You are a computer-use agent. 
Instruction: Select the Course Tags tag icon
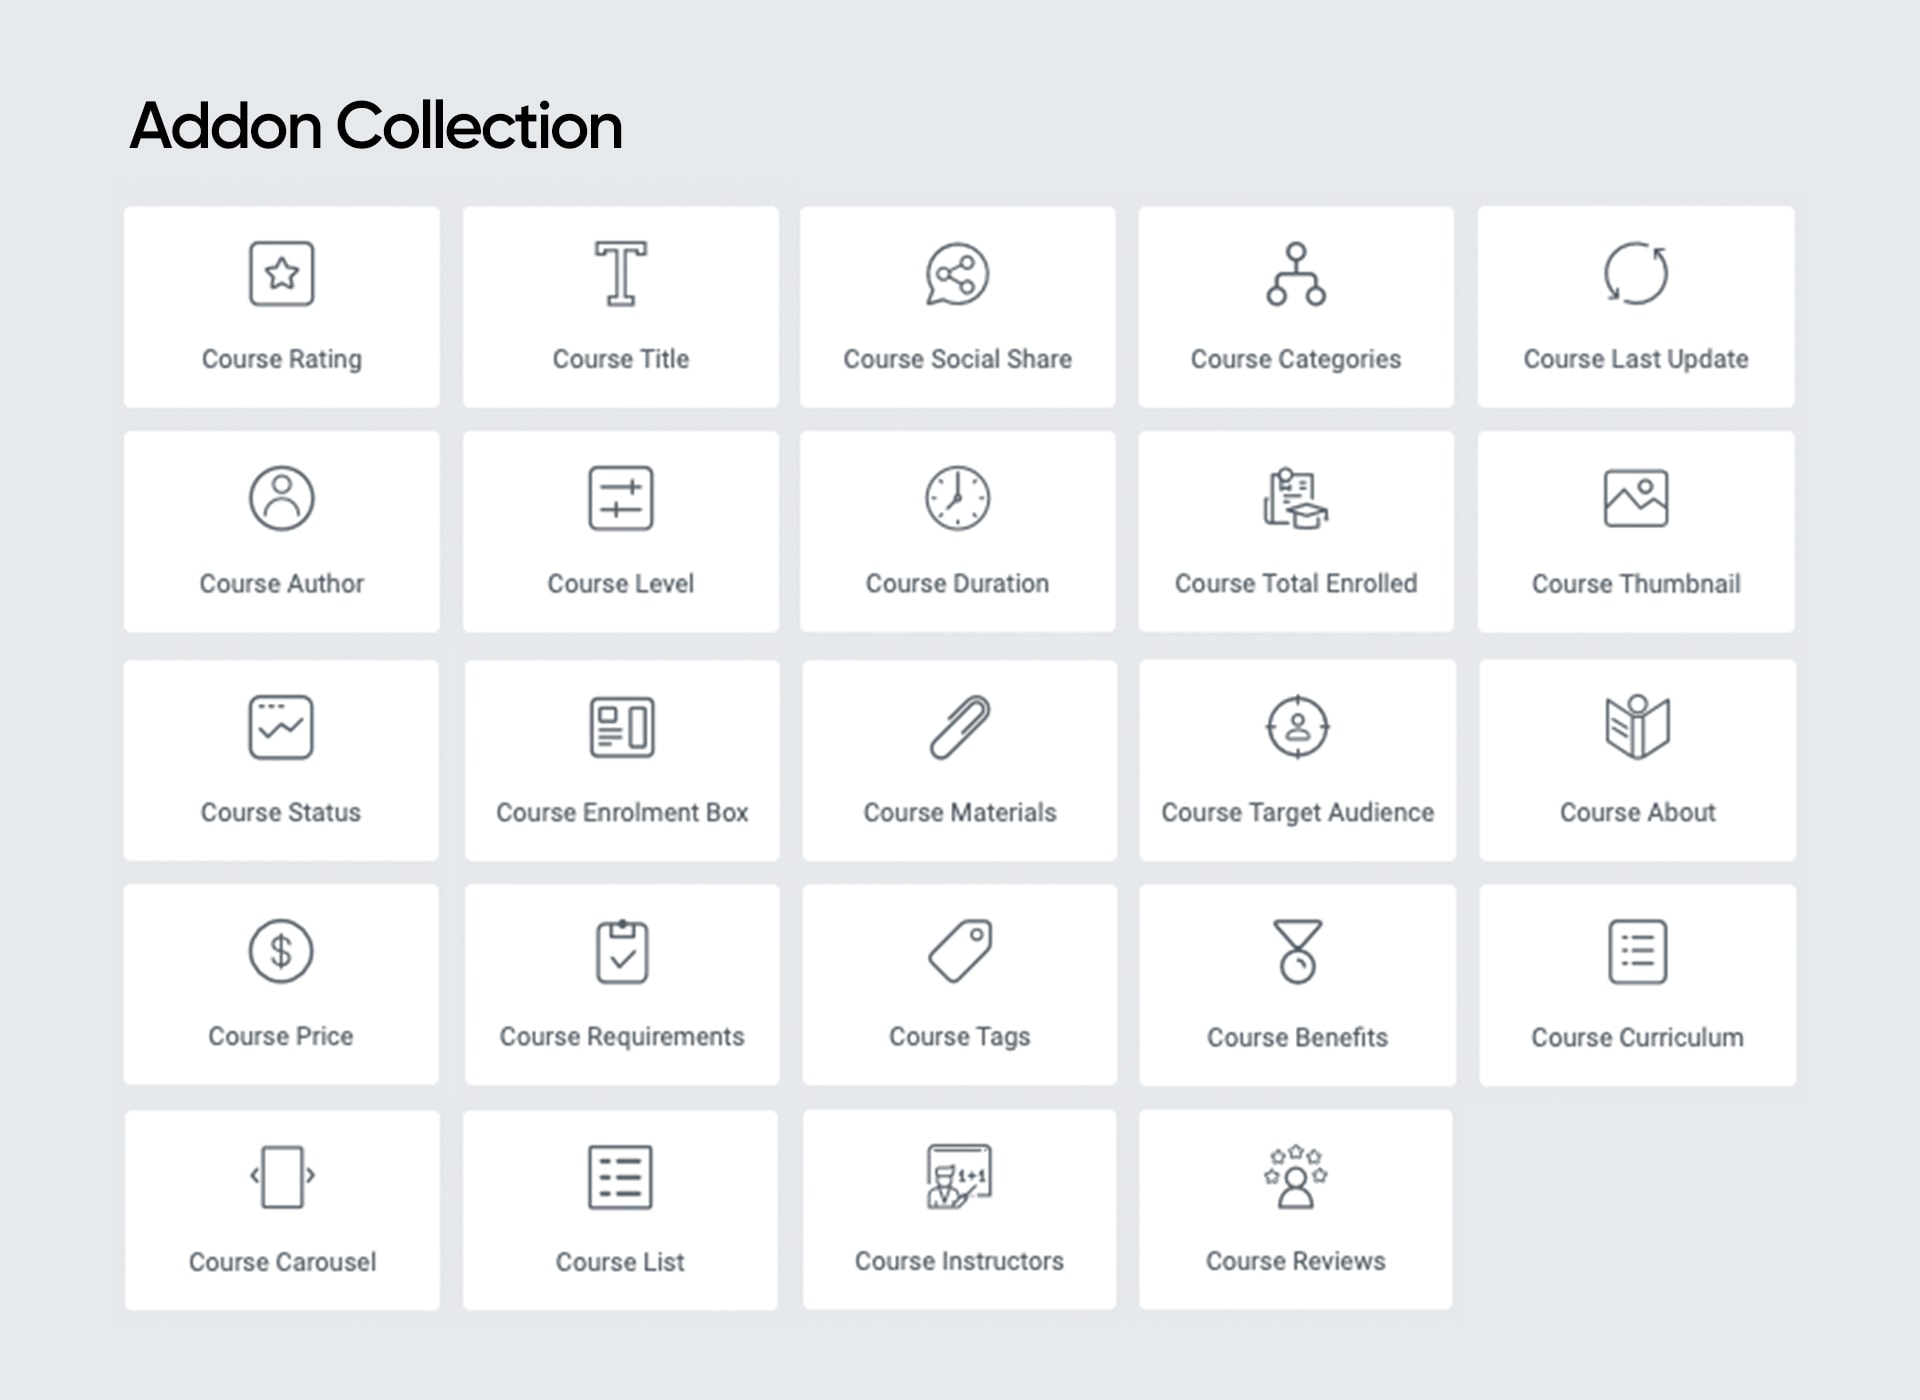959,951
